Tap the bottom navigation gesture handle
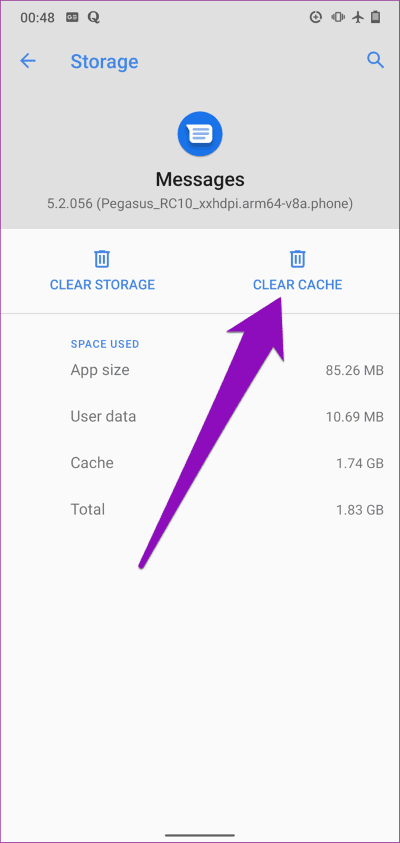Image resolution: width=400 pixels, height=843 pixels. 200,835
